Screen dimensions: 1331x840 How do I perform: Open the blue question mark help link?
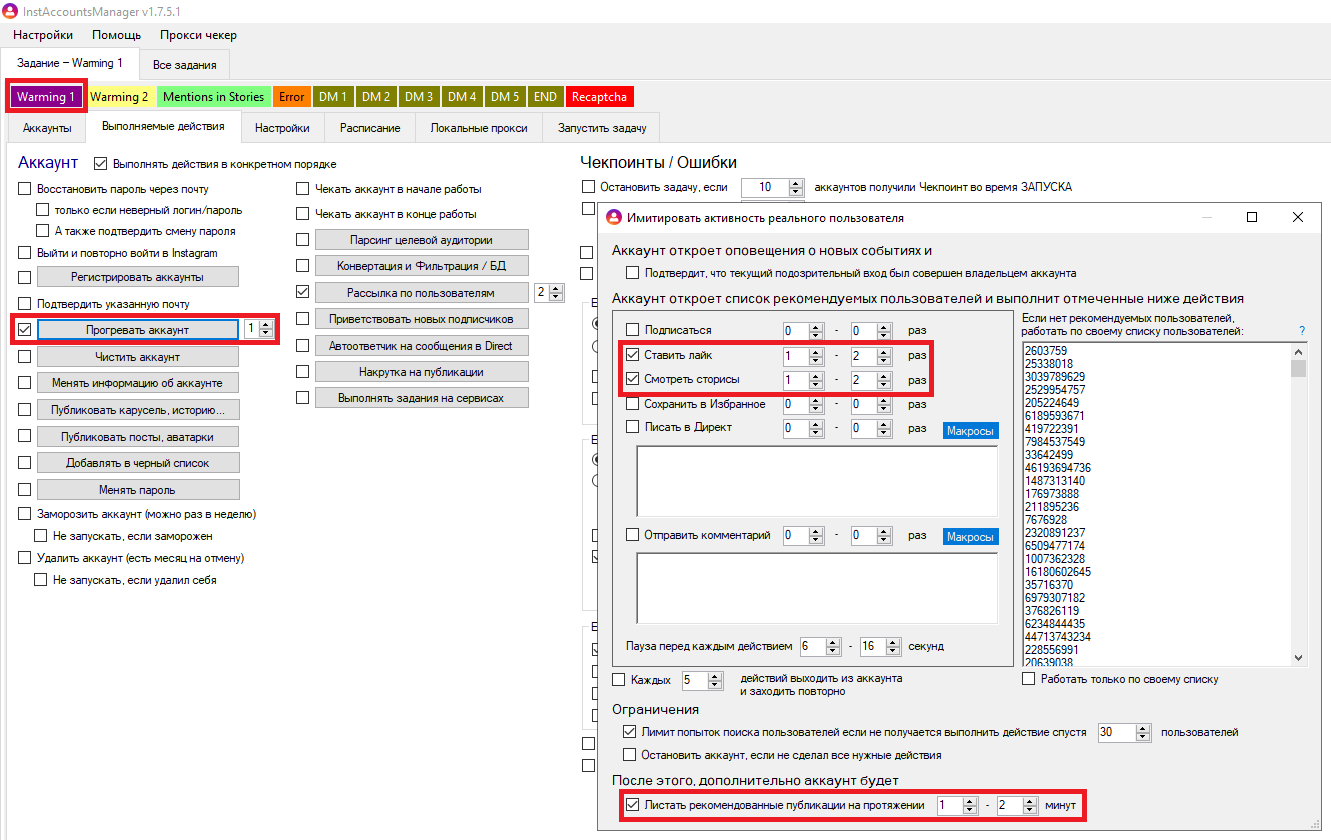click(x=1302, y=330)
